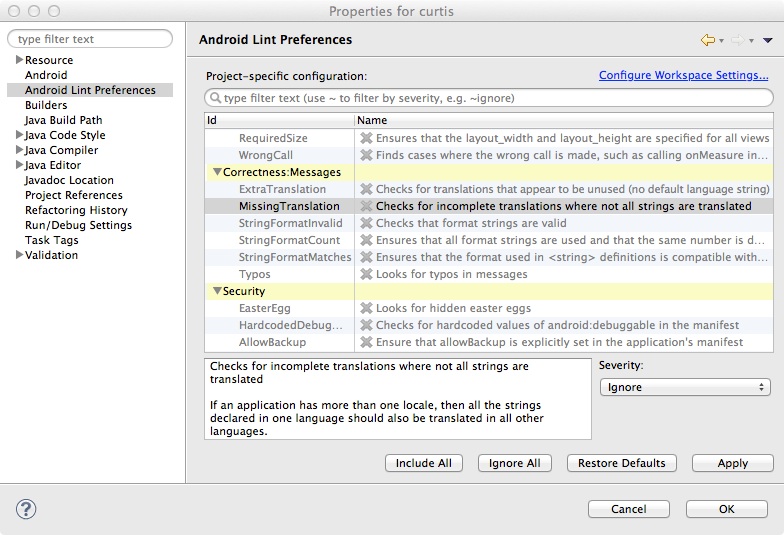Click the help question mark icon

[x=26, y=510]
